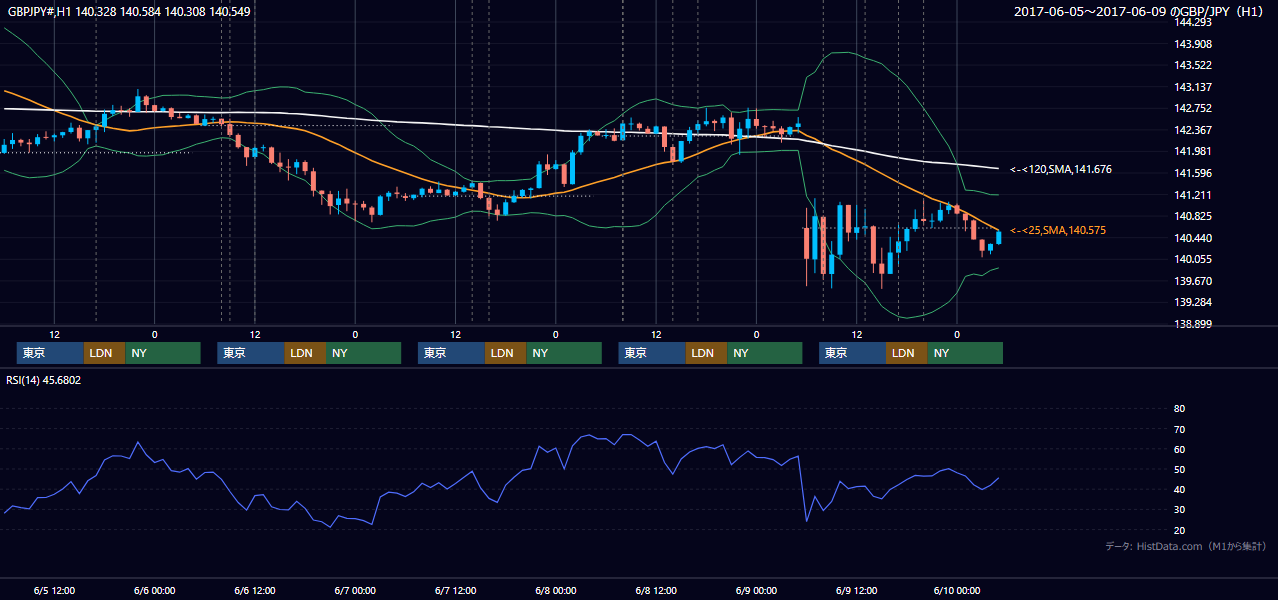Click the RSI level 80 label

click(x=1179, y=409)
